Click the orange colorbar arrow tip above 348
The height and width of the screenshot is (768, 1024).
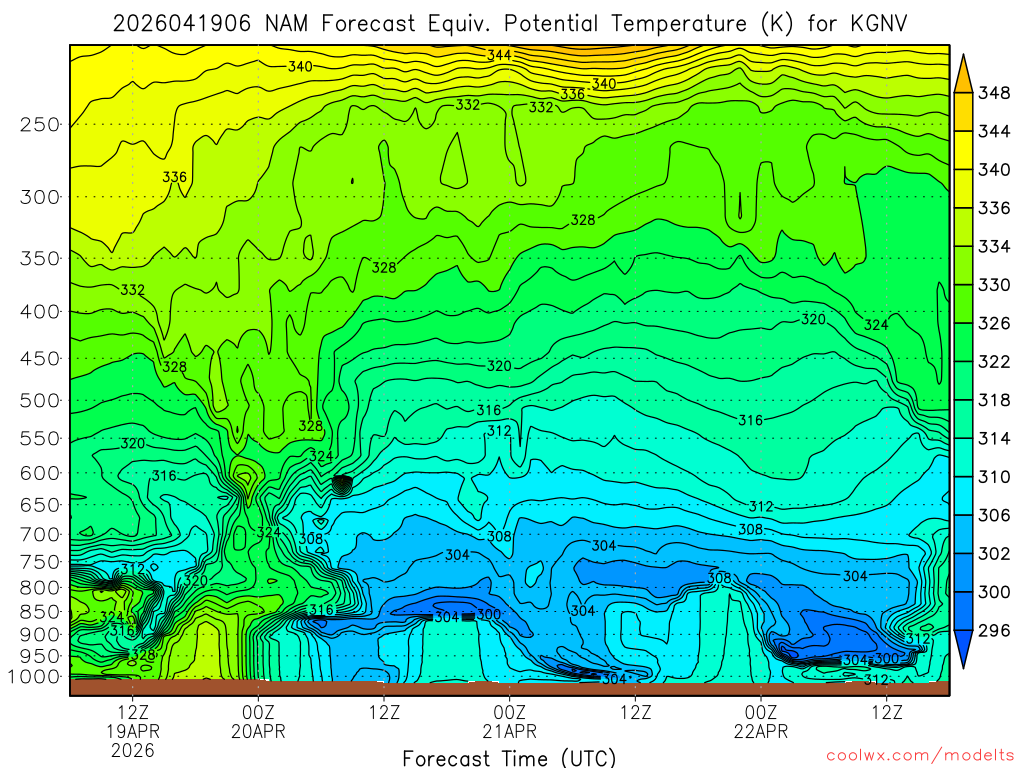tap(963, 76)
